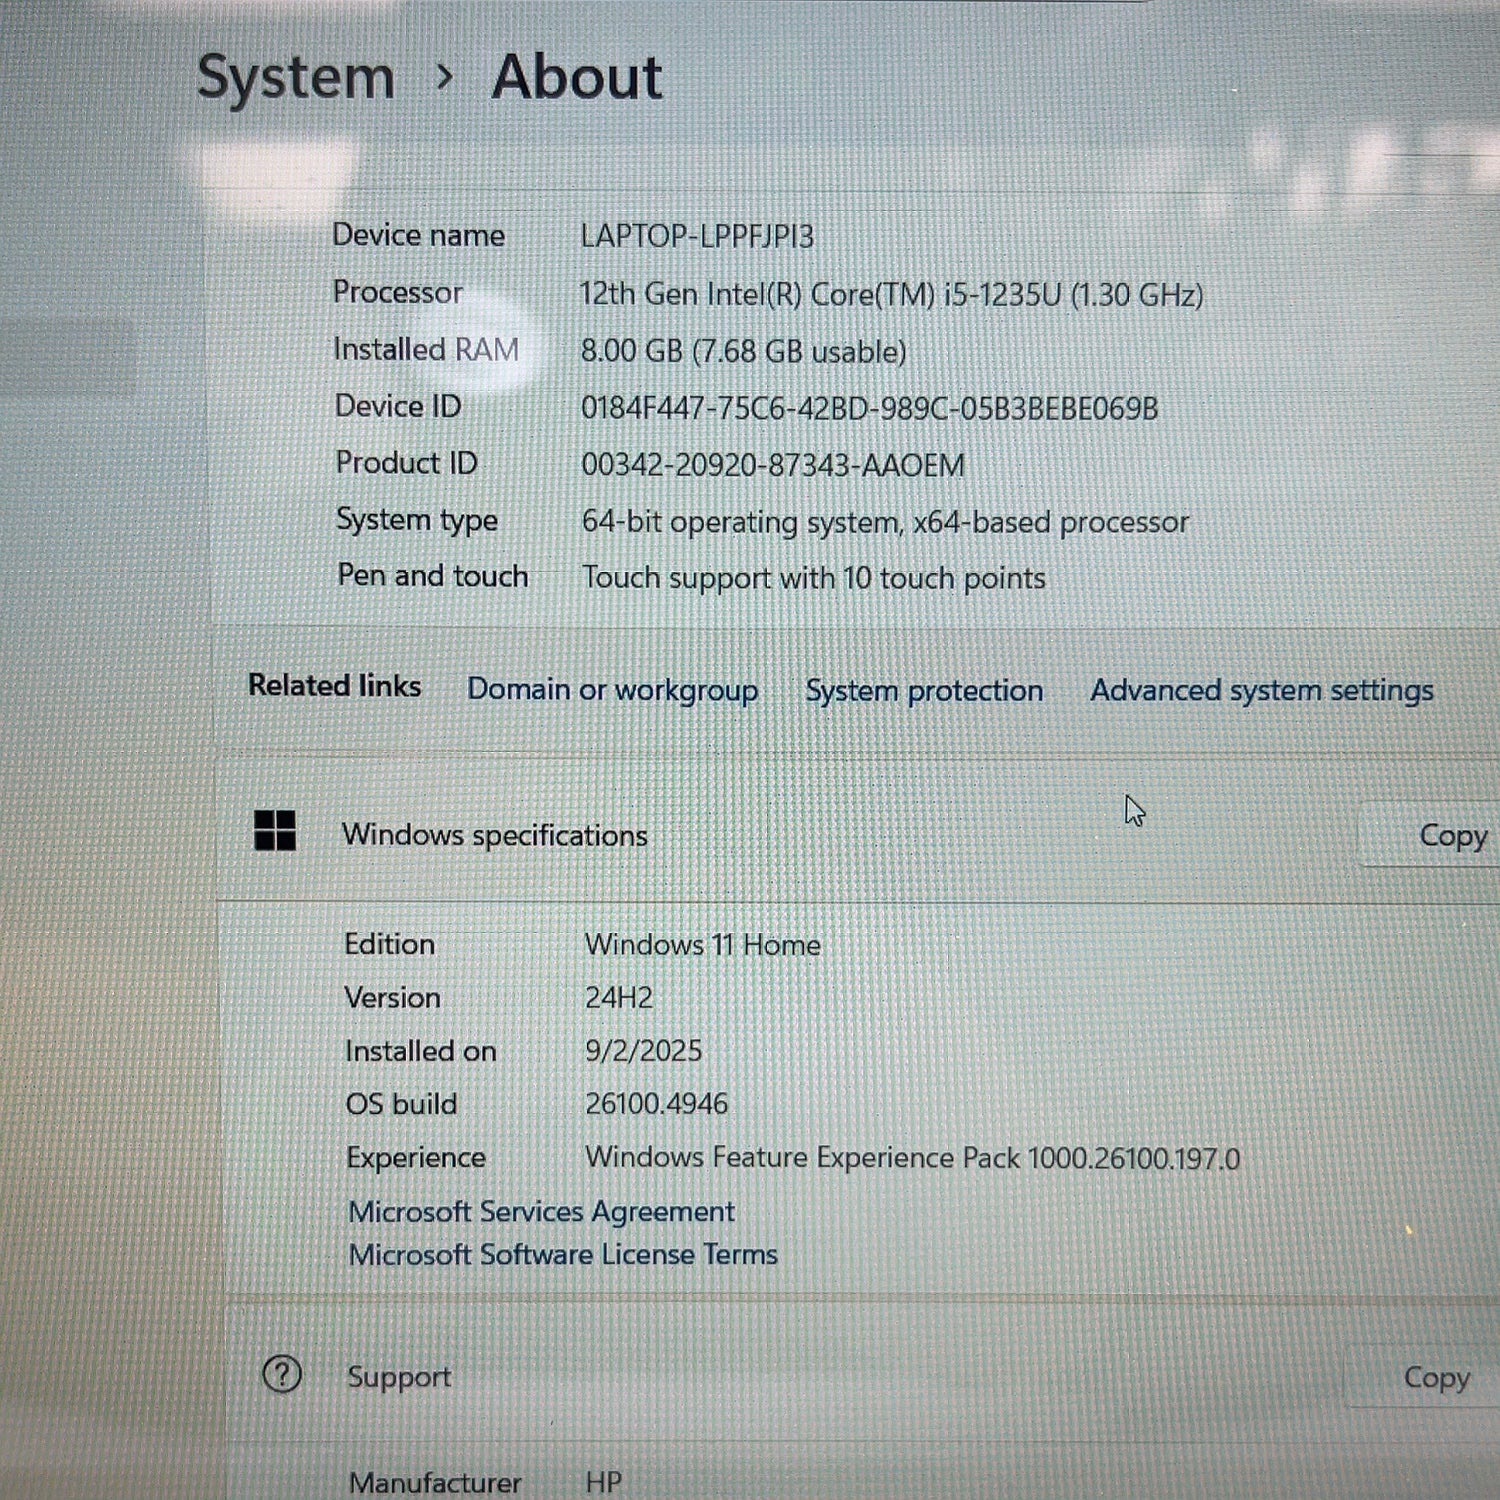Open Domain or workgroup link
The image size is (1500, 1500).
coord(612,690)
